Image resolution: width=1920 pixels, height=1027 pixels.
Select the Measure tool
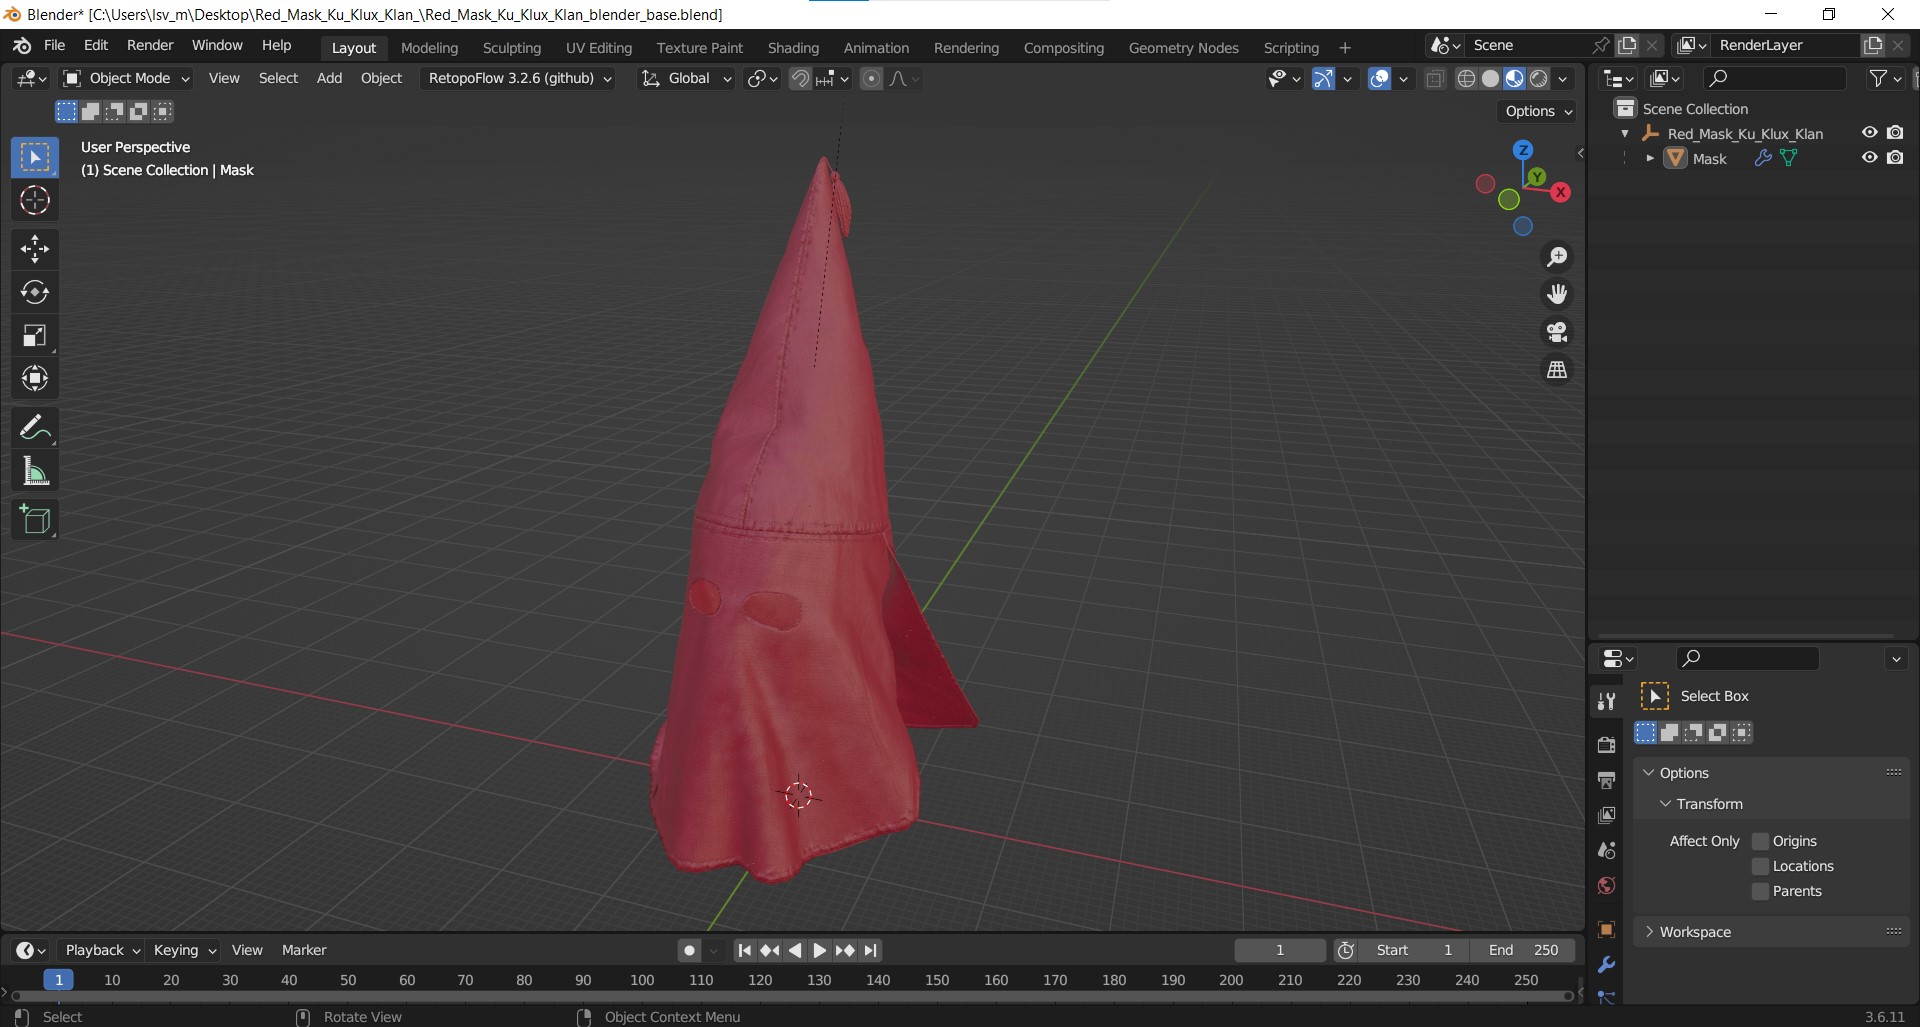coord(35,471)
